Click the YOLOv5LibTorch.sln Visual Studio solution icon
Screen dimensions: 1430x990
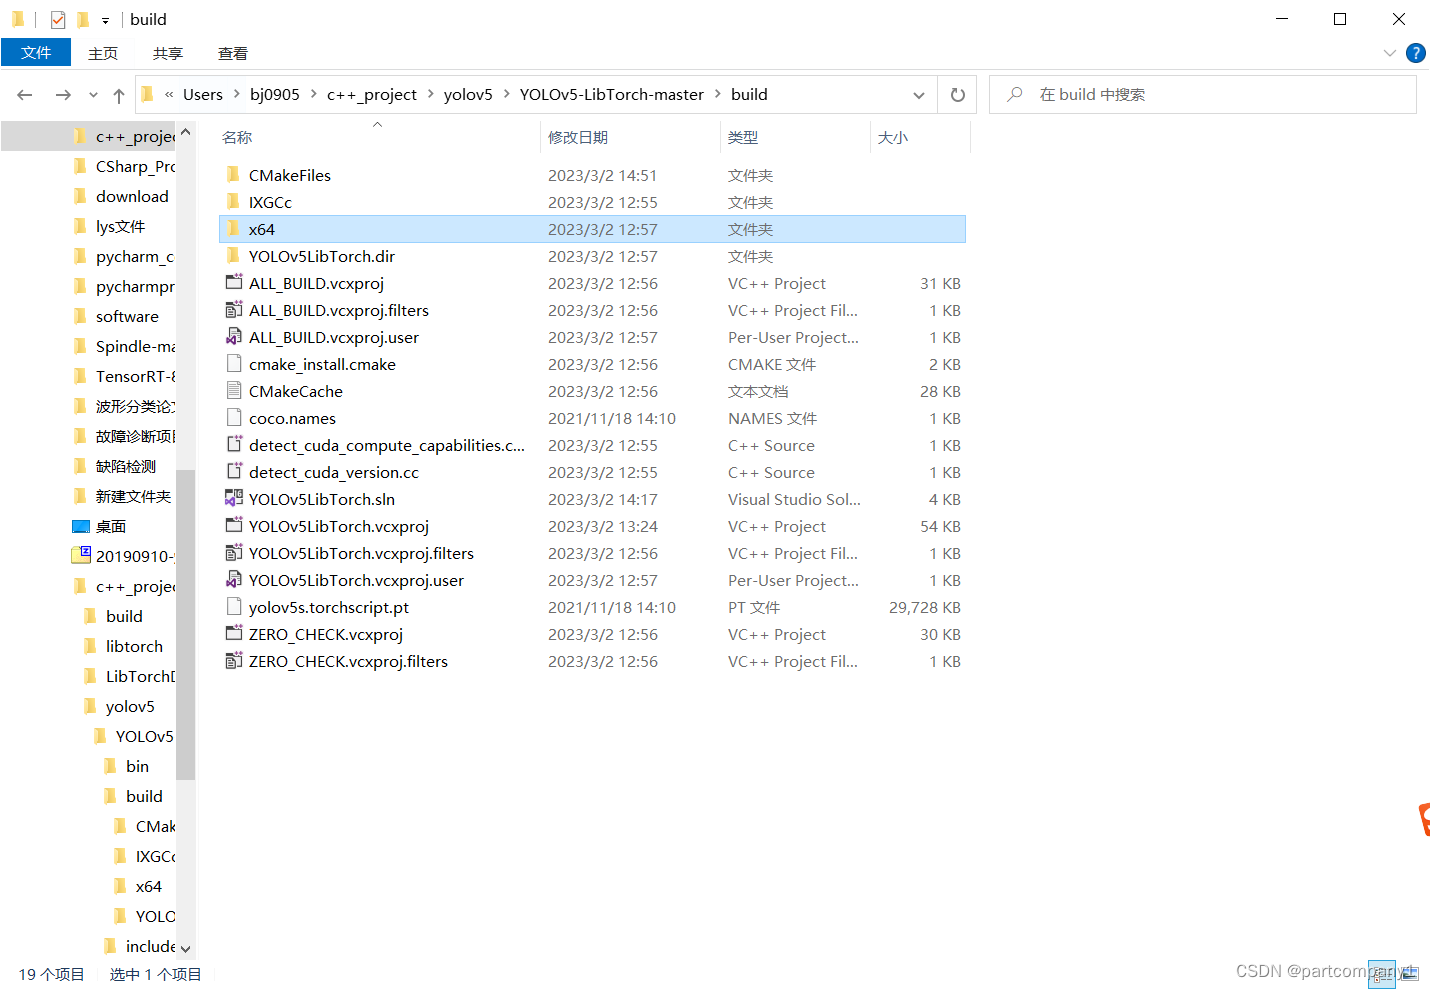pyautogui.click(x=234, y=499)
